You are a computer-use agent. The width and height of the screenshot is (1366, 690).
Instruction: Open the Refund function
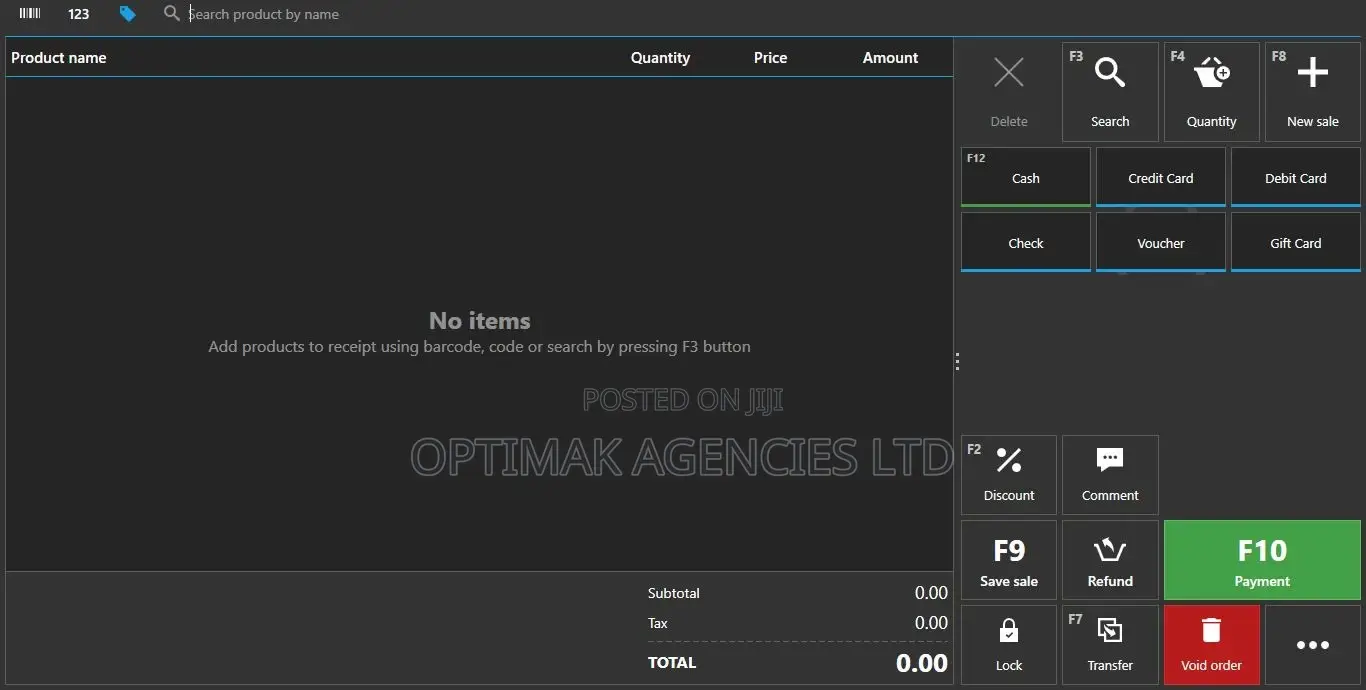pos(1110,559)
